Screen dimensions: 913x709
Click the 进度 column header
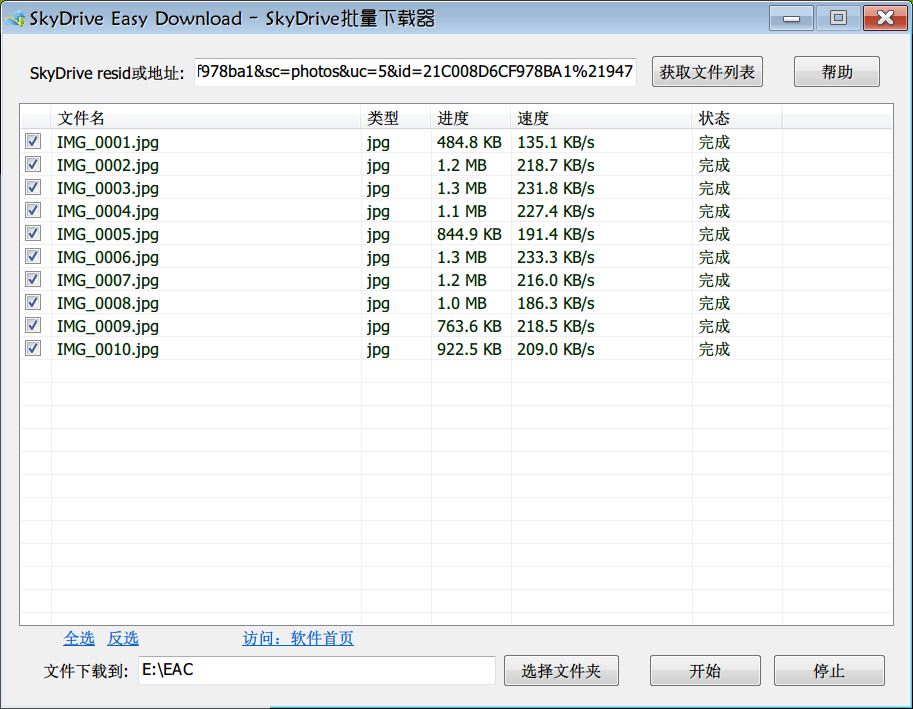471,118
